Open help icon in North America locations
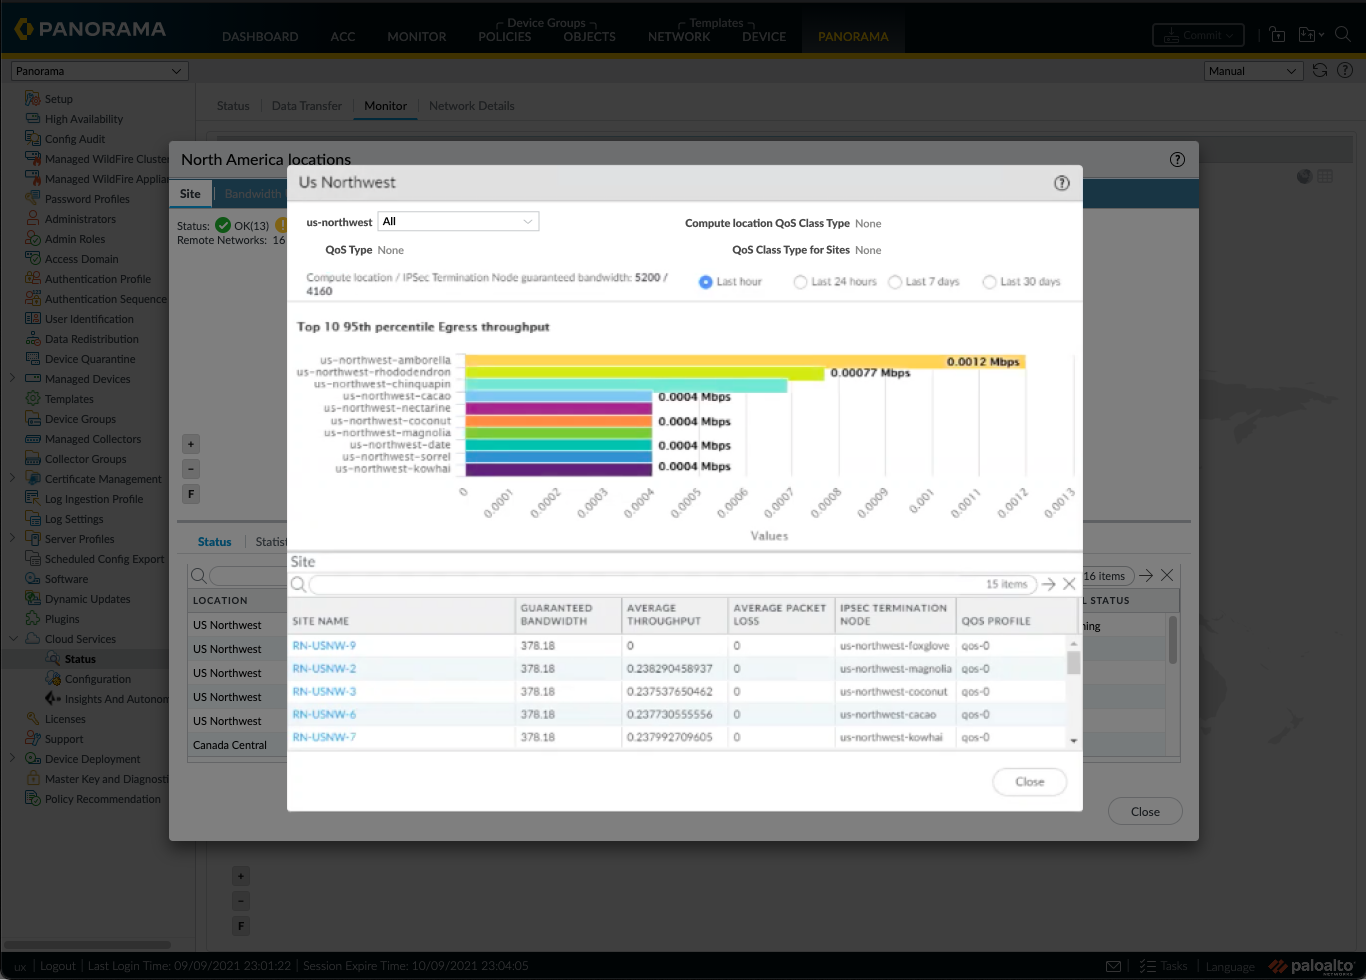 pyautogui.click(x=1177, y=159)
